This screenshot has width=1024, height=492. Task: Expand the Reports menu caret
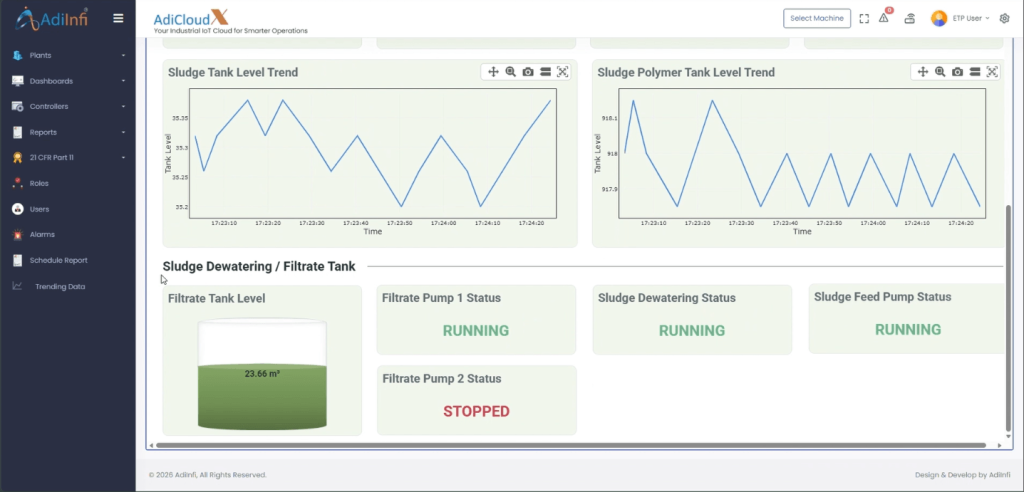pos(123,132)
